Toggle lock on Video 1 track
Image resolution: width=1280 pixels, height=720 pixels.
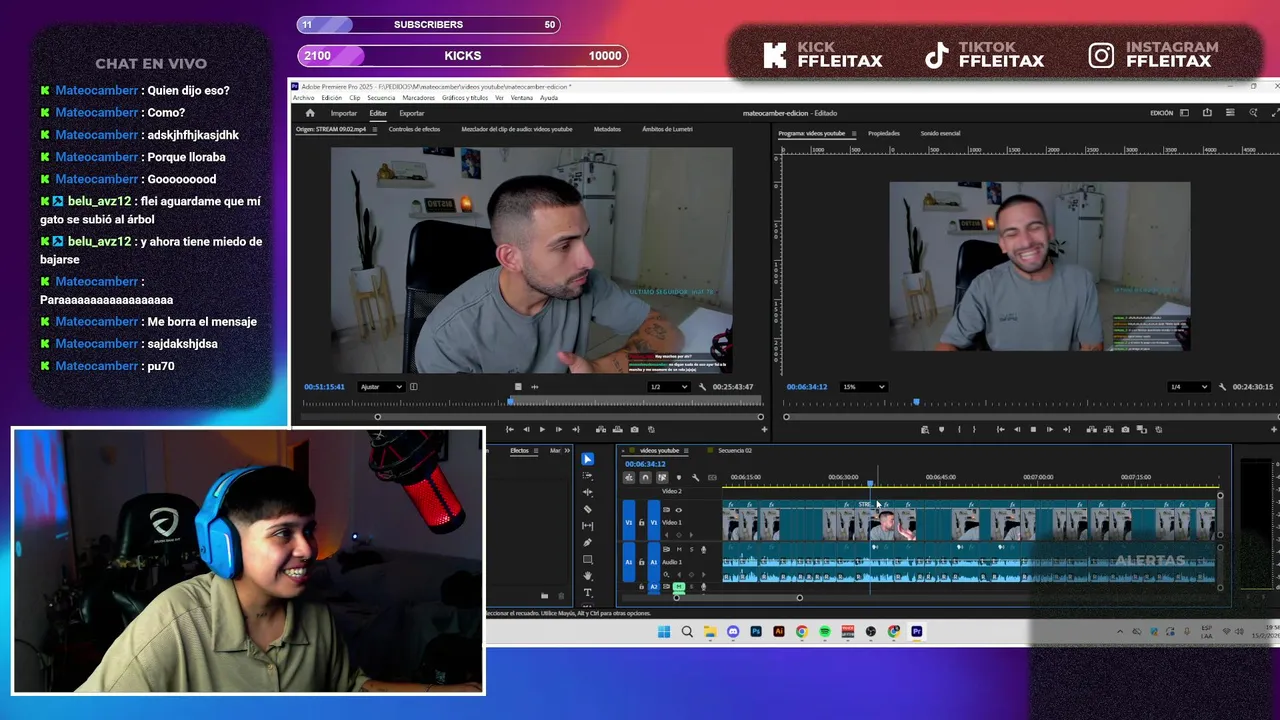point(641,522)
